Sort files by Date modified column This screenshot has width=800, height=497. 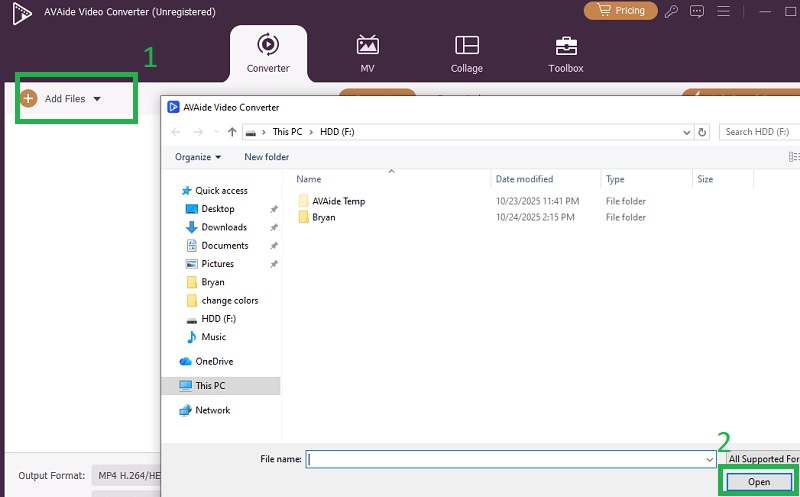524,179
